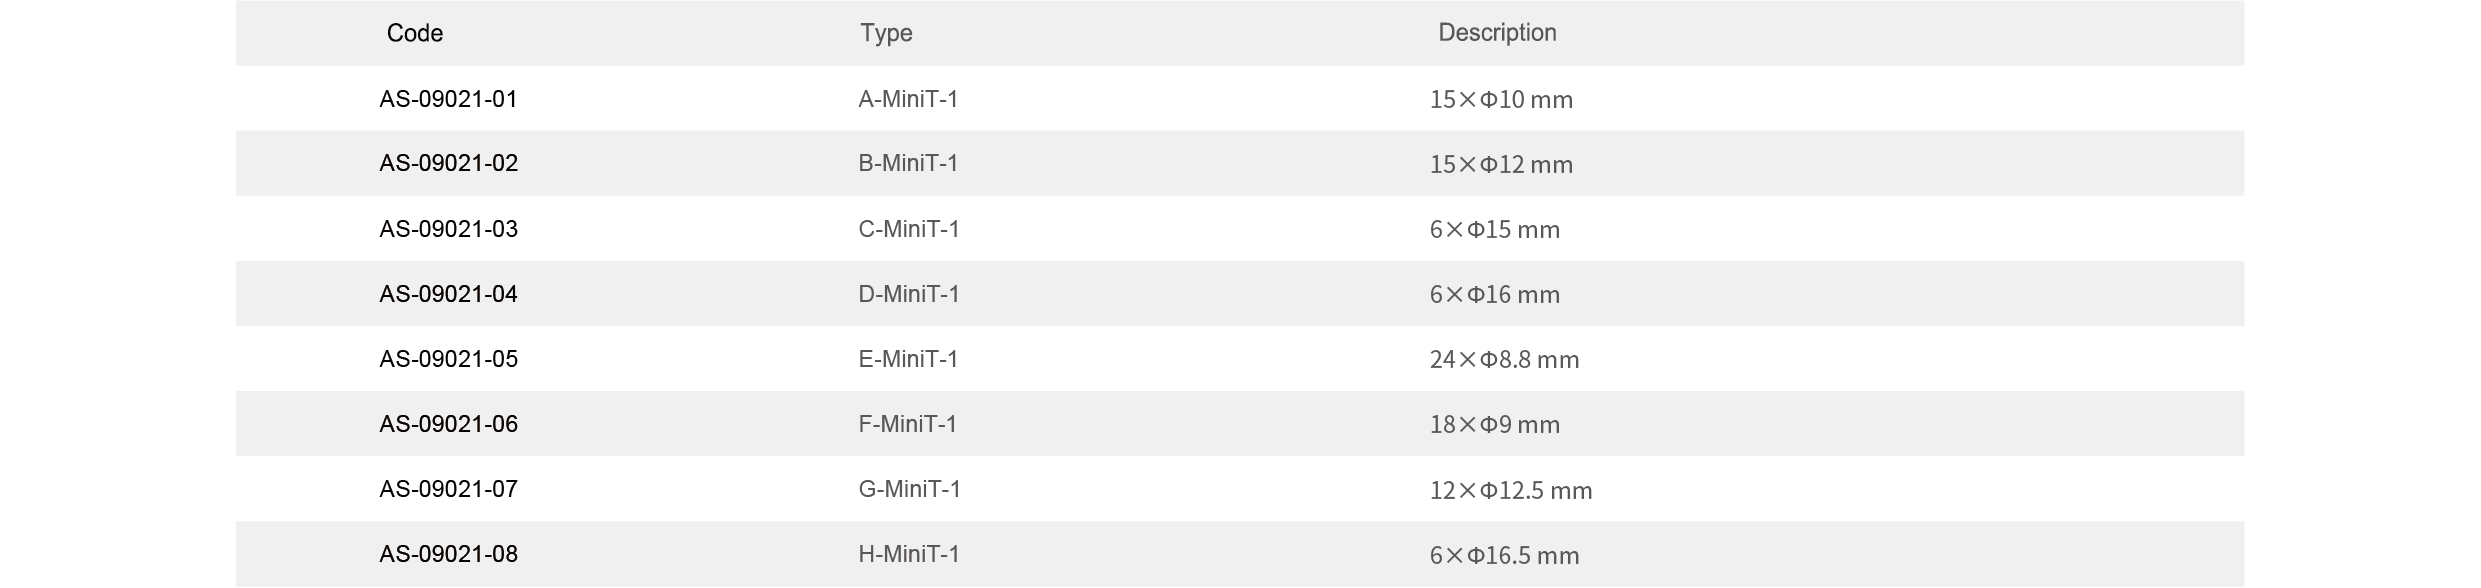The image size is (2481, 588).
Task: Open product code AS-09021-04
Action: (448, 294)
